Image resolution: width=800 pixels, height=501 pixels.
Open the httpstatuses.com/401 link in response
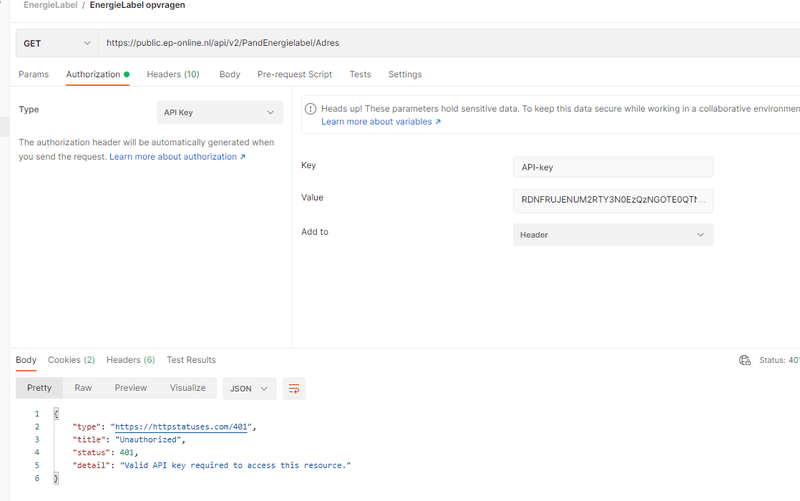[x=180, y=427]
